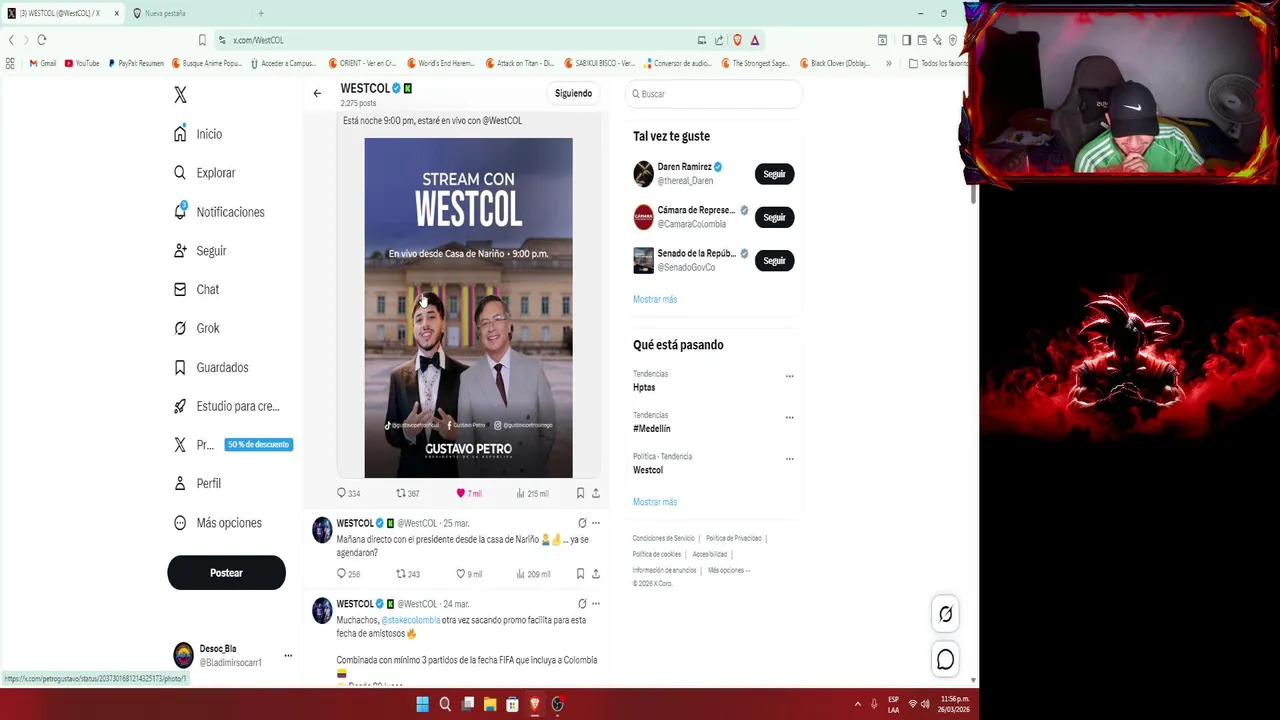Open Grok icon on 25 mar. post
Screen dimensions: 1280x720
click(x=582, y=523)
